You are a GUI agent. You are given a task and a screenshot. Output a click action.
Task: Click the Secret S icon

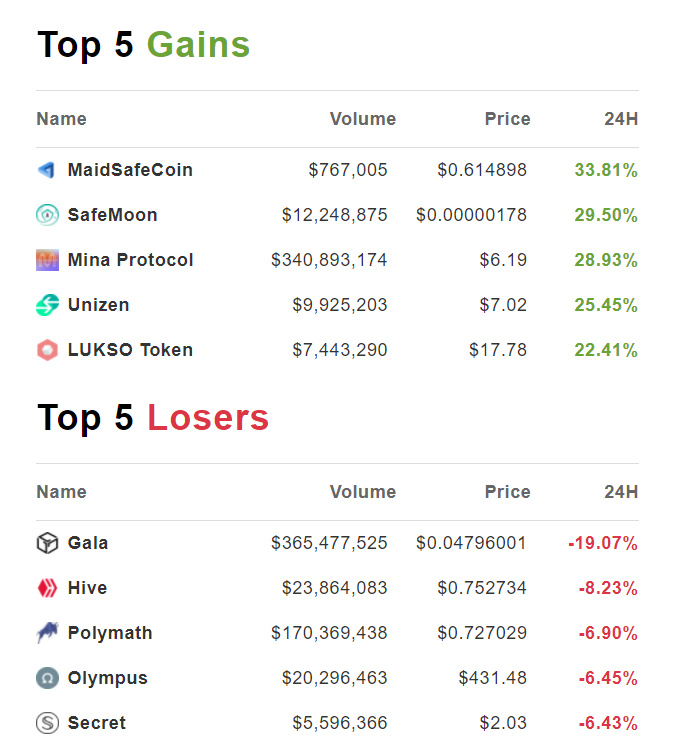(47, 723)
